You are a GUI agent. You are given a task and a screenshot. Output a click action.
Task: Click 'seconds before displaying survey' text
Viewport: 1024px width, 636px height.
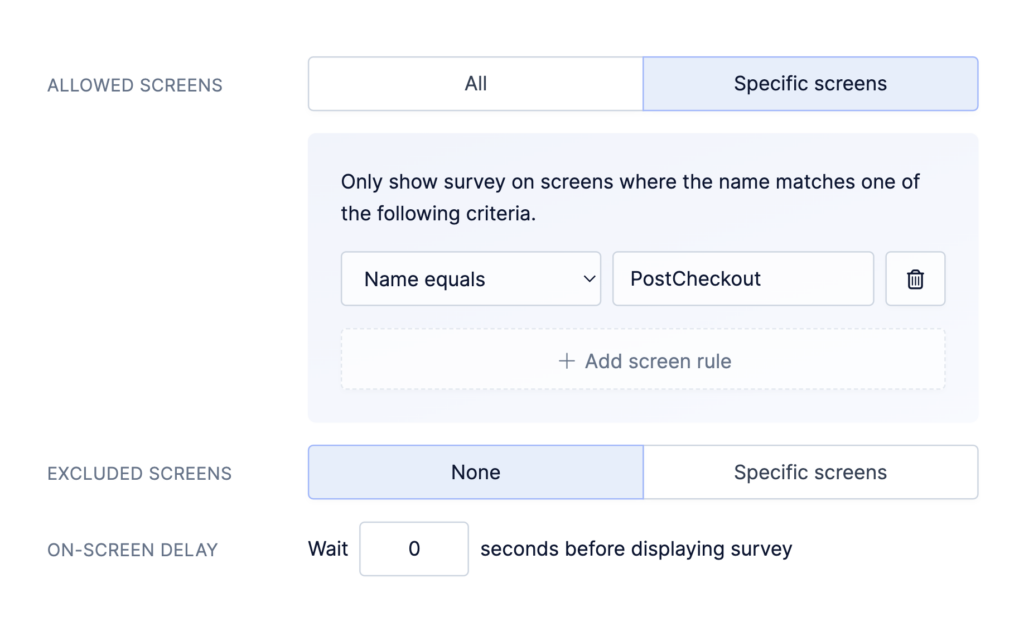pyautogui.click(x=636, y=549)
